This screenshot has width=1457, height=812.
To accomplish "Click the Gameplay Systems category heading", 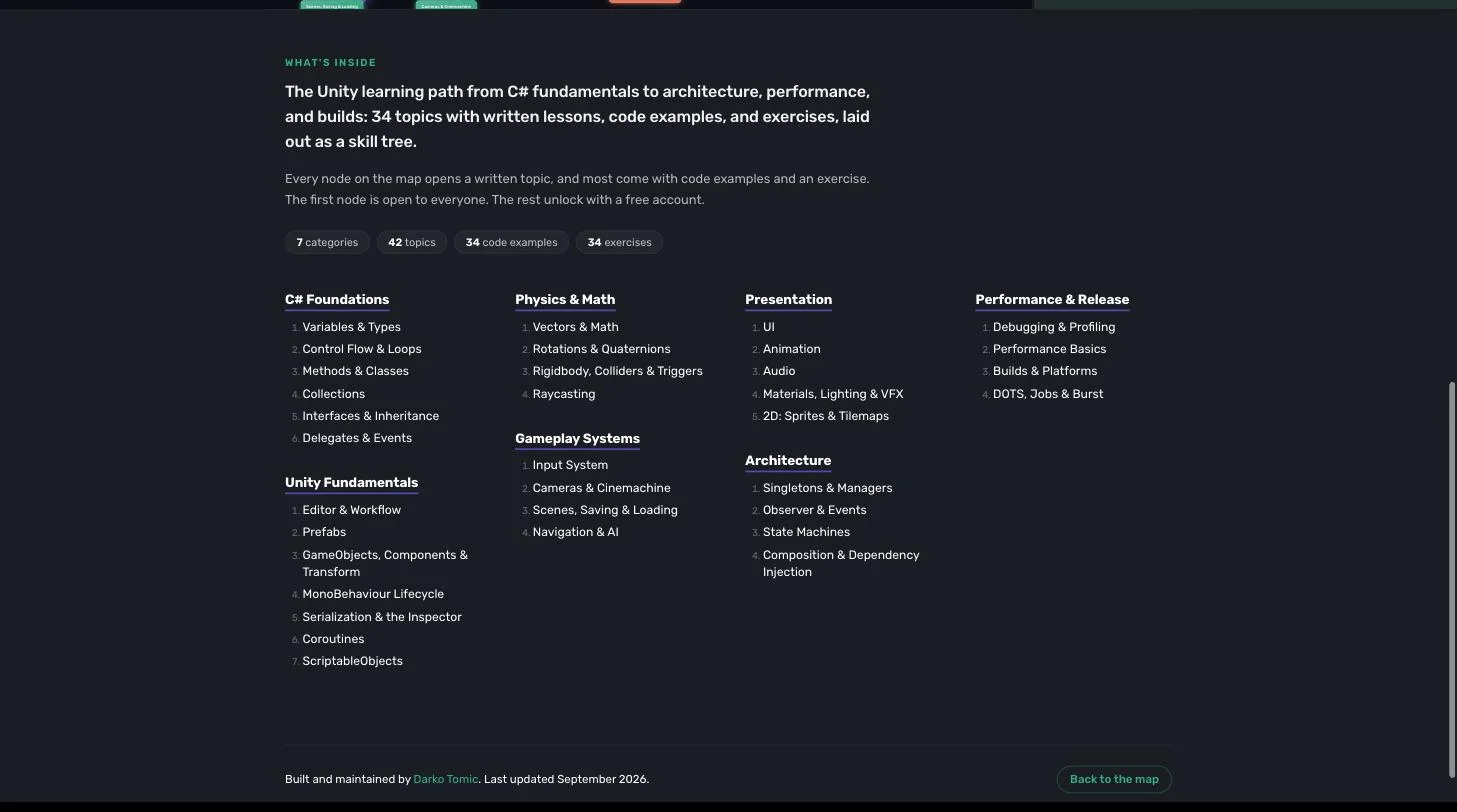I will (577, 439).
